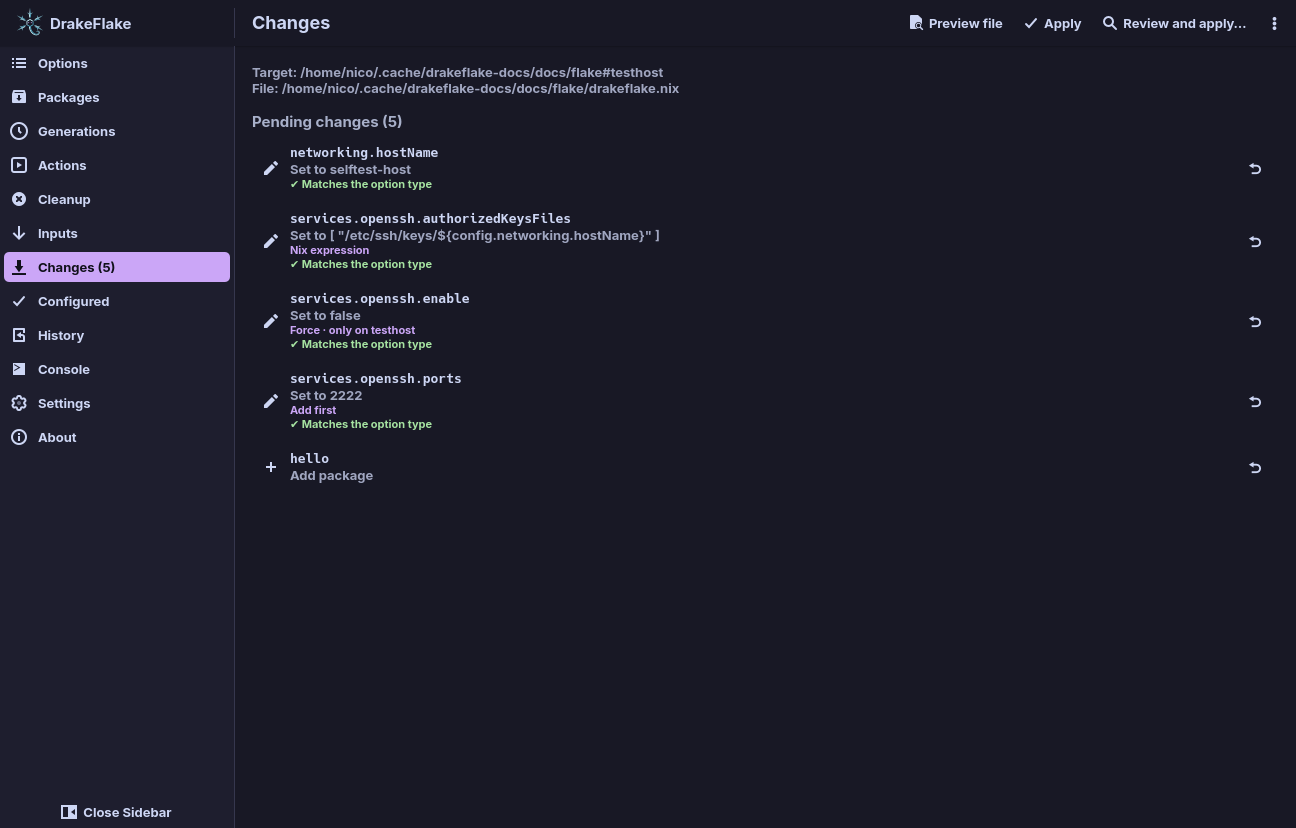Open the Generations page
This screenshot has height=828, width=1296.
point(117,131)
